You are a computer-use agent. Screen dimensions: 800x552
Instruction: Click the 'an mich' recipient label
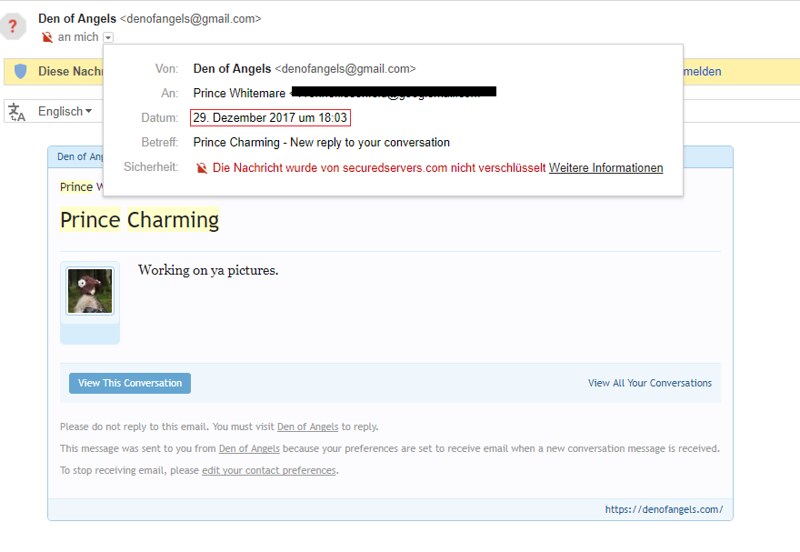(x=78, y=37)
